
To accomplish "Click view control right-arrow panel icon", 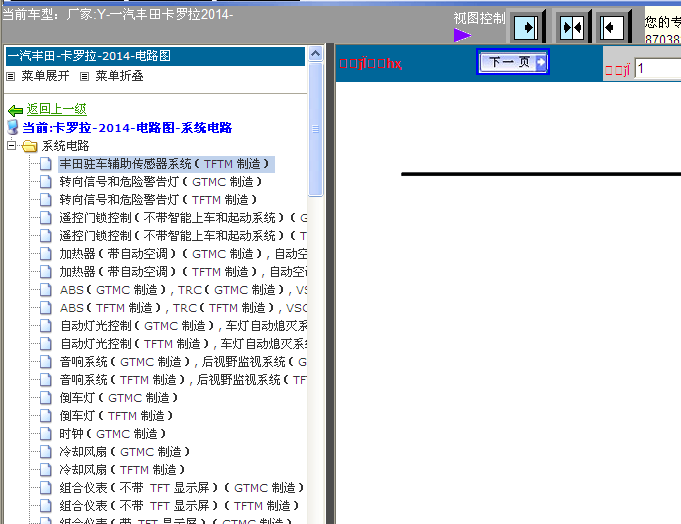I will click(x=526, y=27).
